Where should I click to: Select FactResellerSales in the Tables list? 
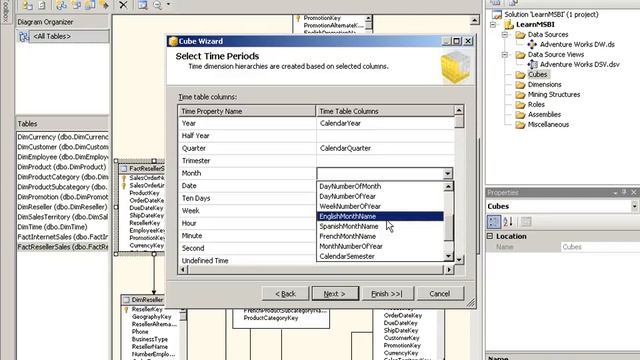pos(63,247)
